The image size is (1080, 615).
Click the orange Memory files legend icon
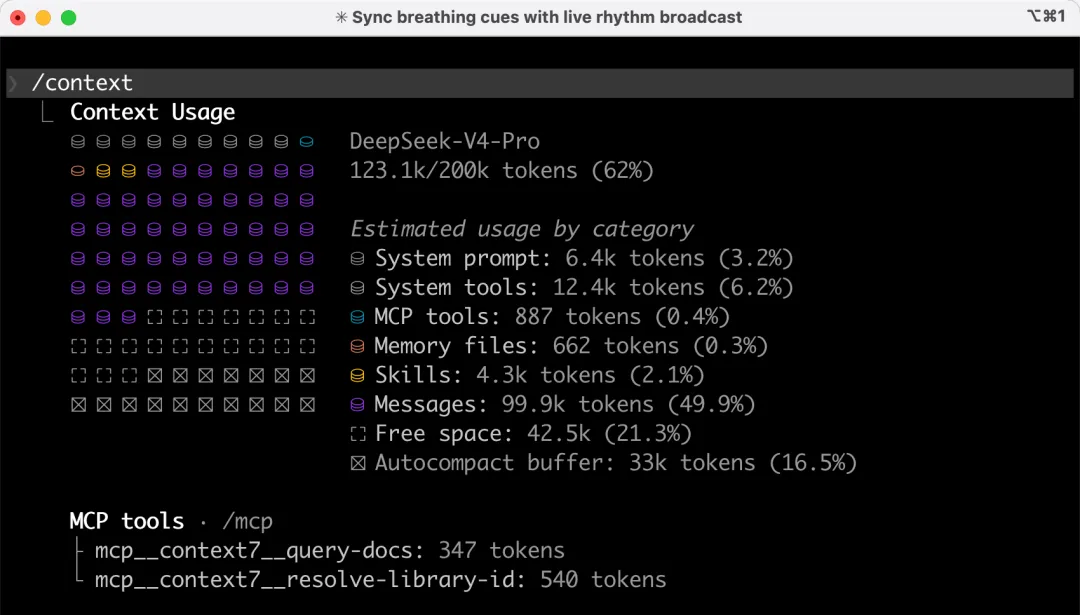click(357, 346)
